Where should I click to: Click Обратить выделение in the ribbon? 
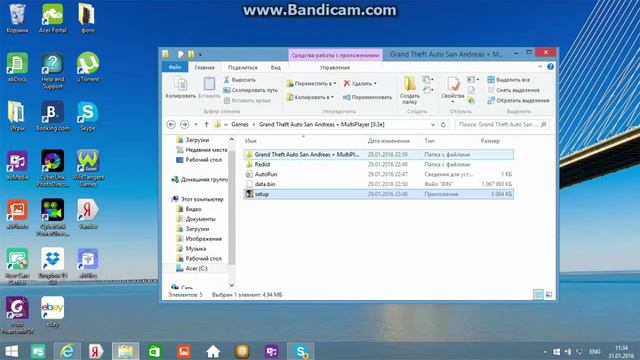[518, 100]
